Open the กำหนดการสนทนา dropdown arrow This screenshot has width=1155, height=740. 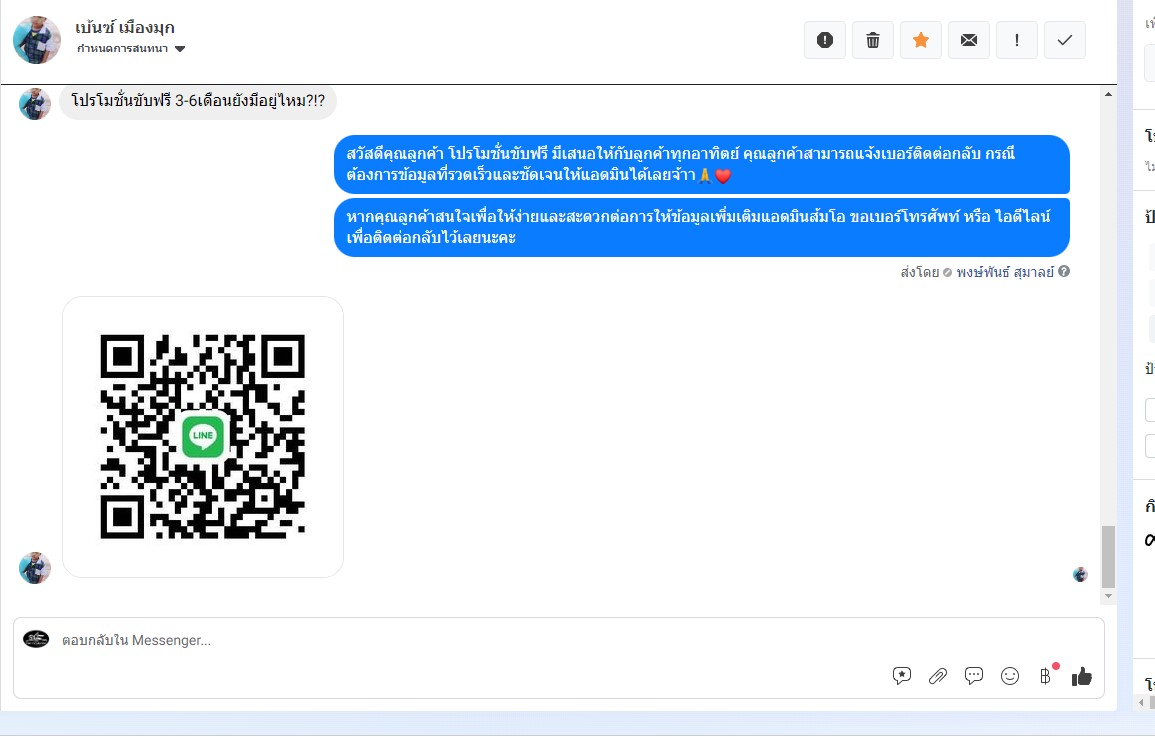[180, 49]
